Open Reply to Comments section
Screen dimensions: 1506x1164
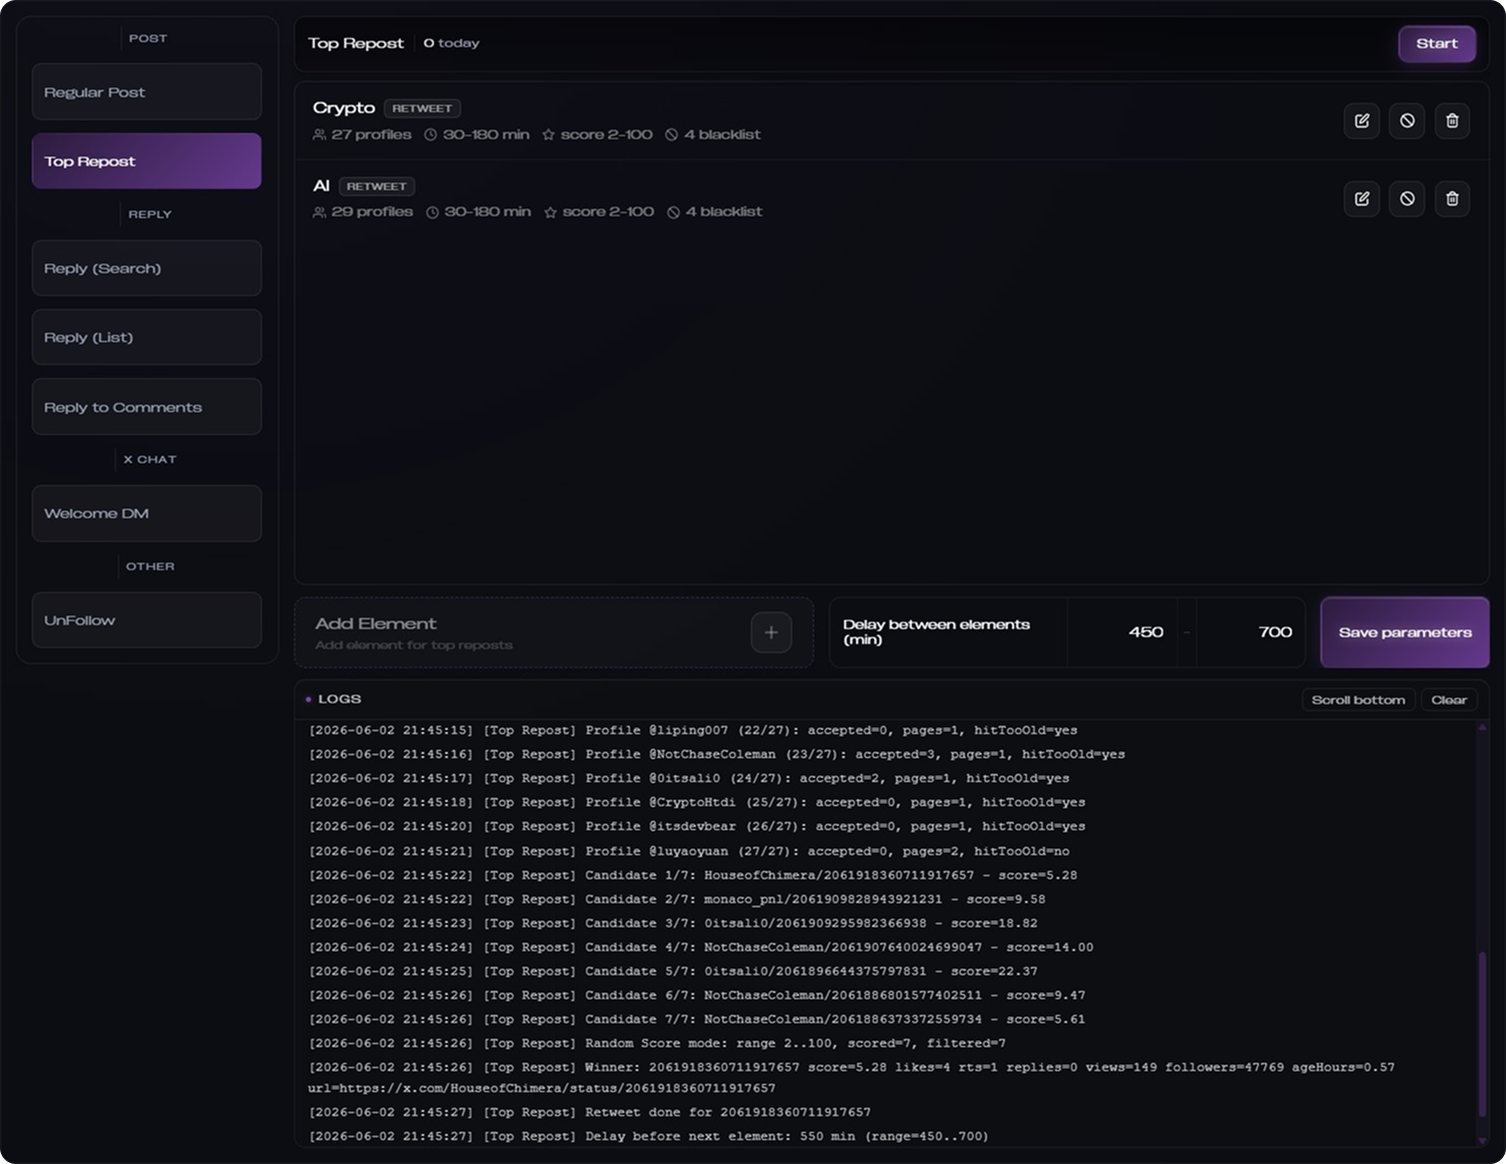(x=147, y=407)
